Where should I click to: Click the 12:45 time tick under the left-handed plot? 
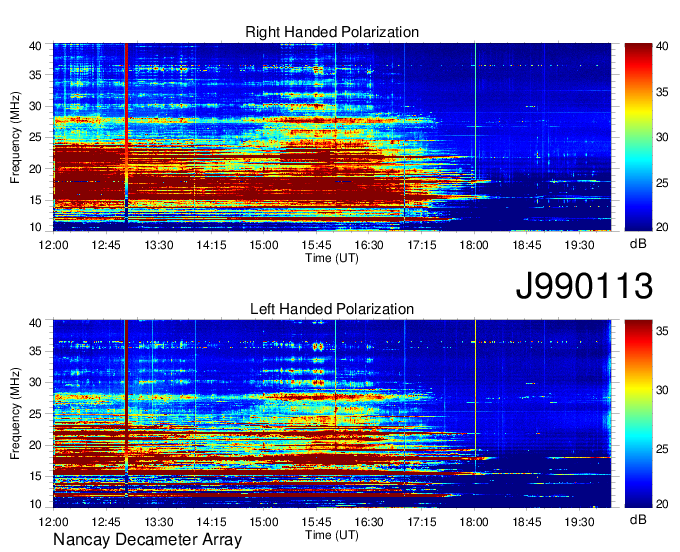[x=106, y=522]
